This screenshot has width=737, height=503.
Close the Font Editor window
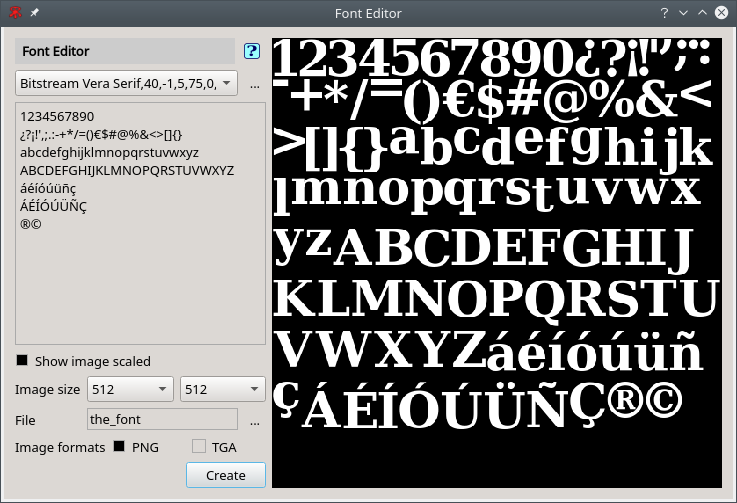(722, 13)
